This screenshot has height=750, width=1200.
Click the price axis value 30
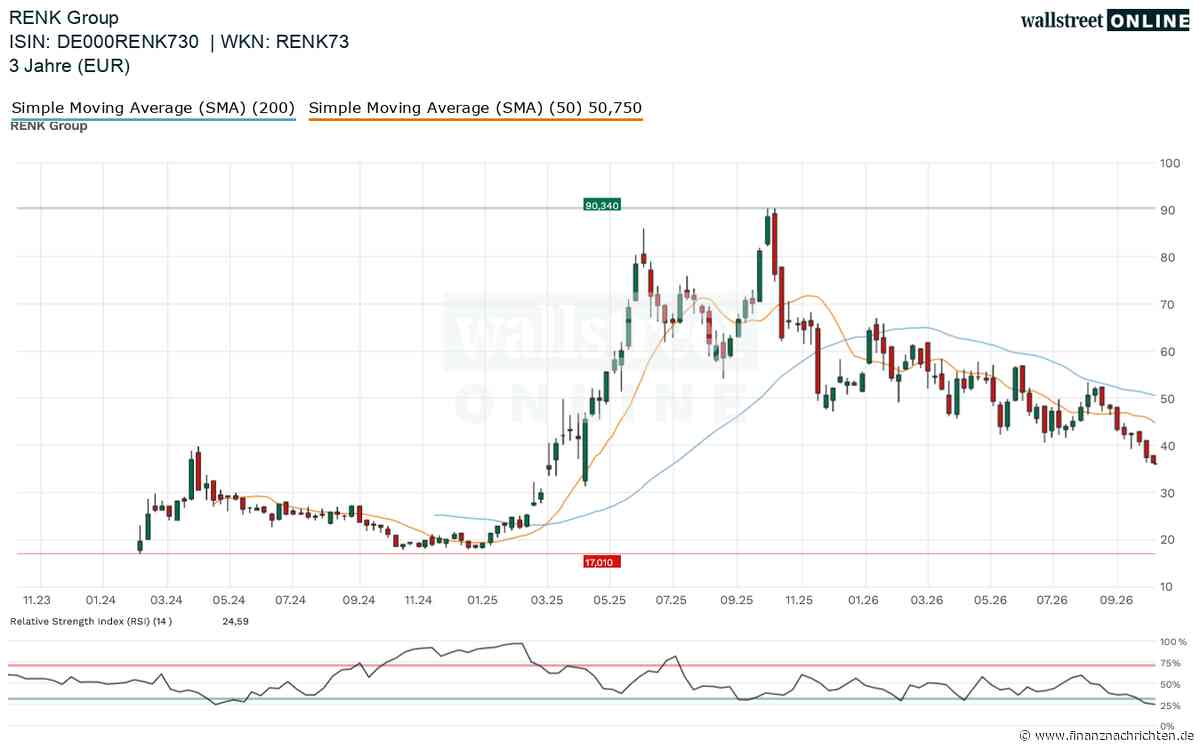(x=1168, y=492)
